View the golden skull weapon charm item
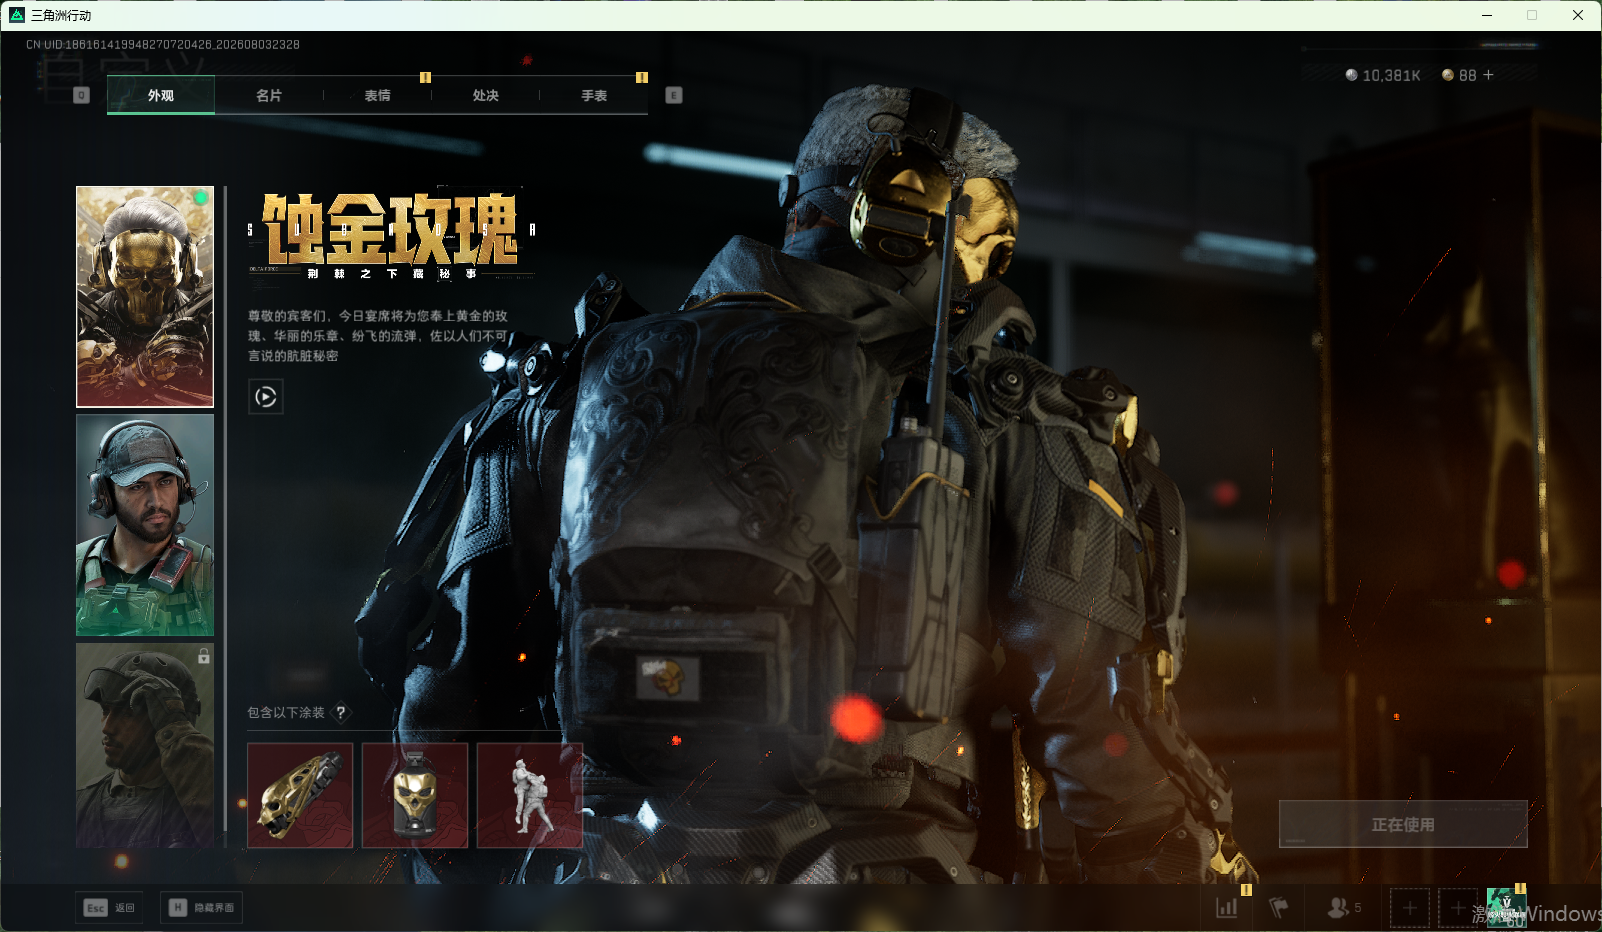Viewport: 1602px width, 932px height. pos(300,795)
